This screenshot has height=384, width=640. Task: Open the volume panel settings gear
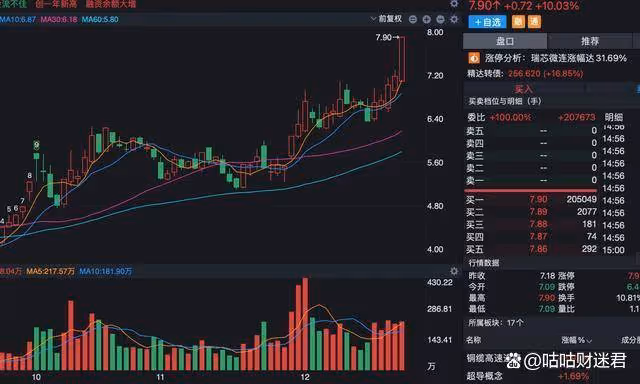[454, 271]
